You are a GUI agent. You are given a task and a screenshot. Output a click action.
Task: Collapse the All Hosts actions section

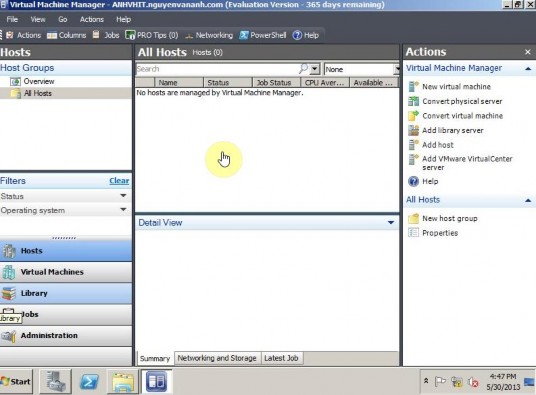point(528,200)
